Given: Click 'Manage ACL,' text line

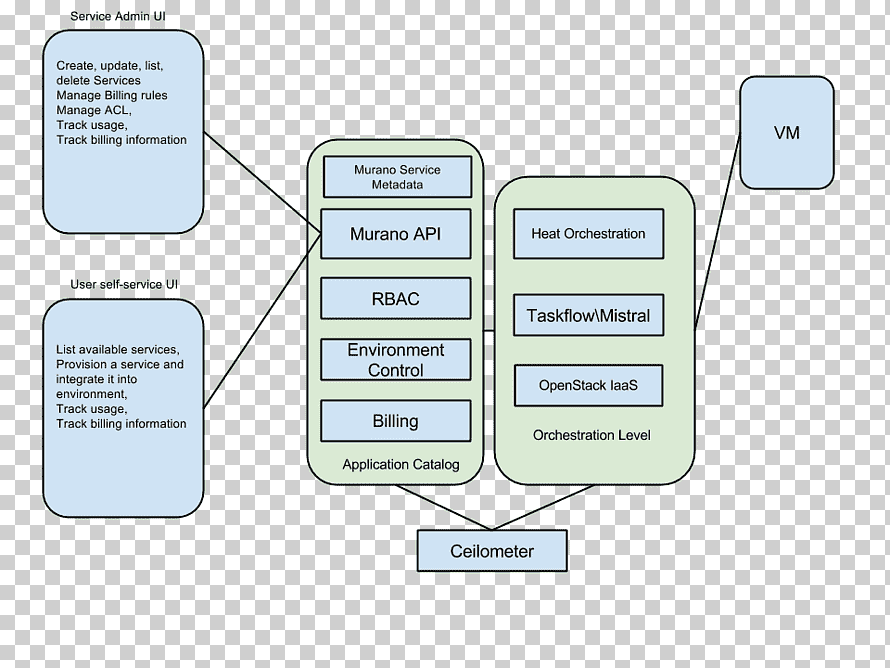Looking at the screenshot, I should (94, 110).
